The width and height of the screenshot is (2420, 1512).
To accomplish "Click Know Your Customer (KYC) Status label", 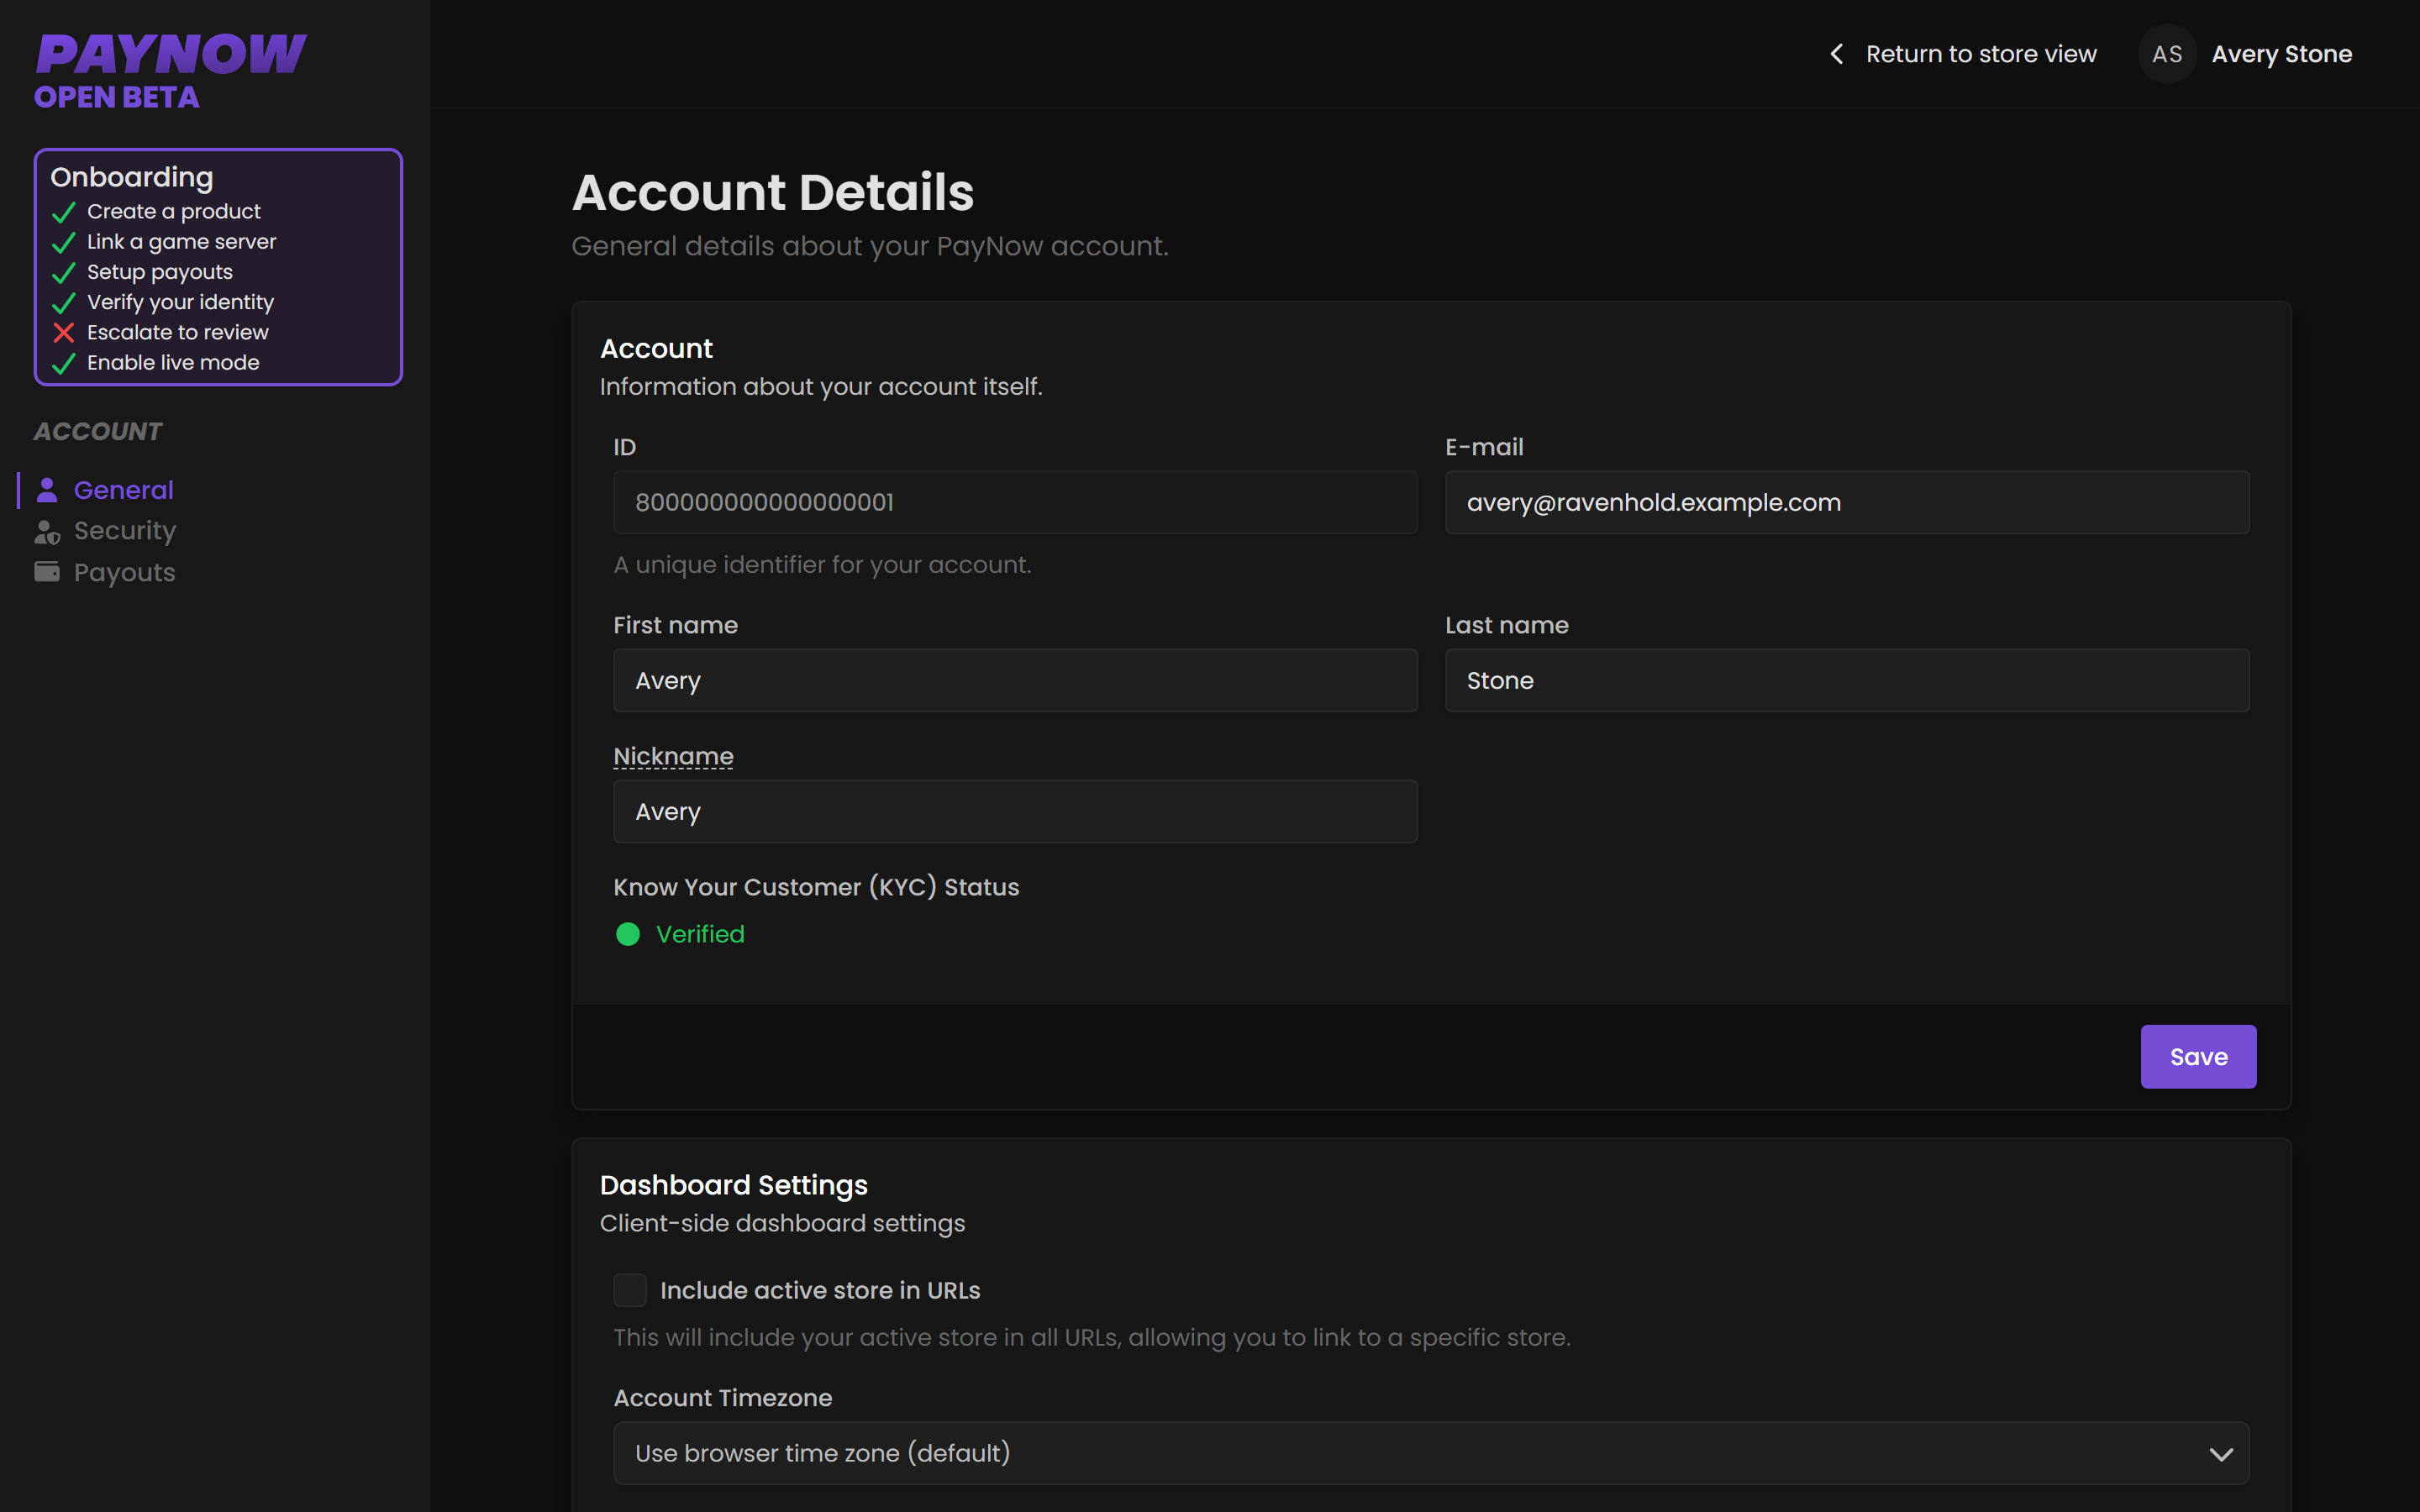I will click(816, 887).
